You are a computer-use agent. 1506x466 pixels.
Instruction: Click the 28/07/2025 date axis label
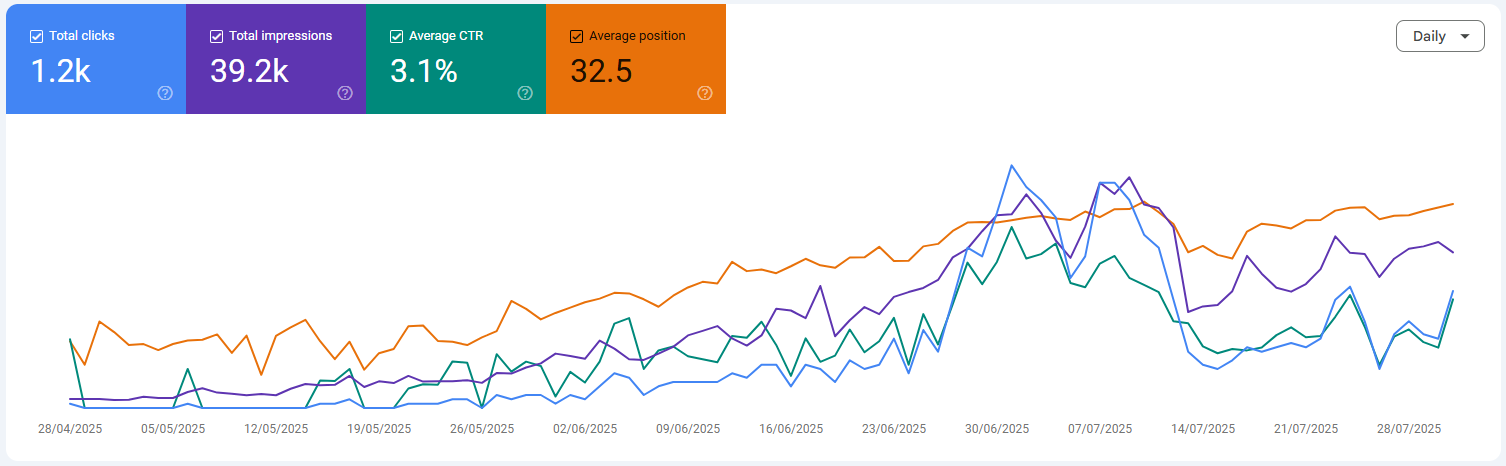pos(1409,429)
